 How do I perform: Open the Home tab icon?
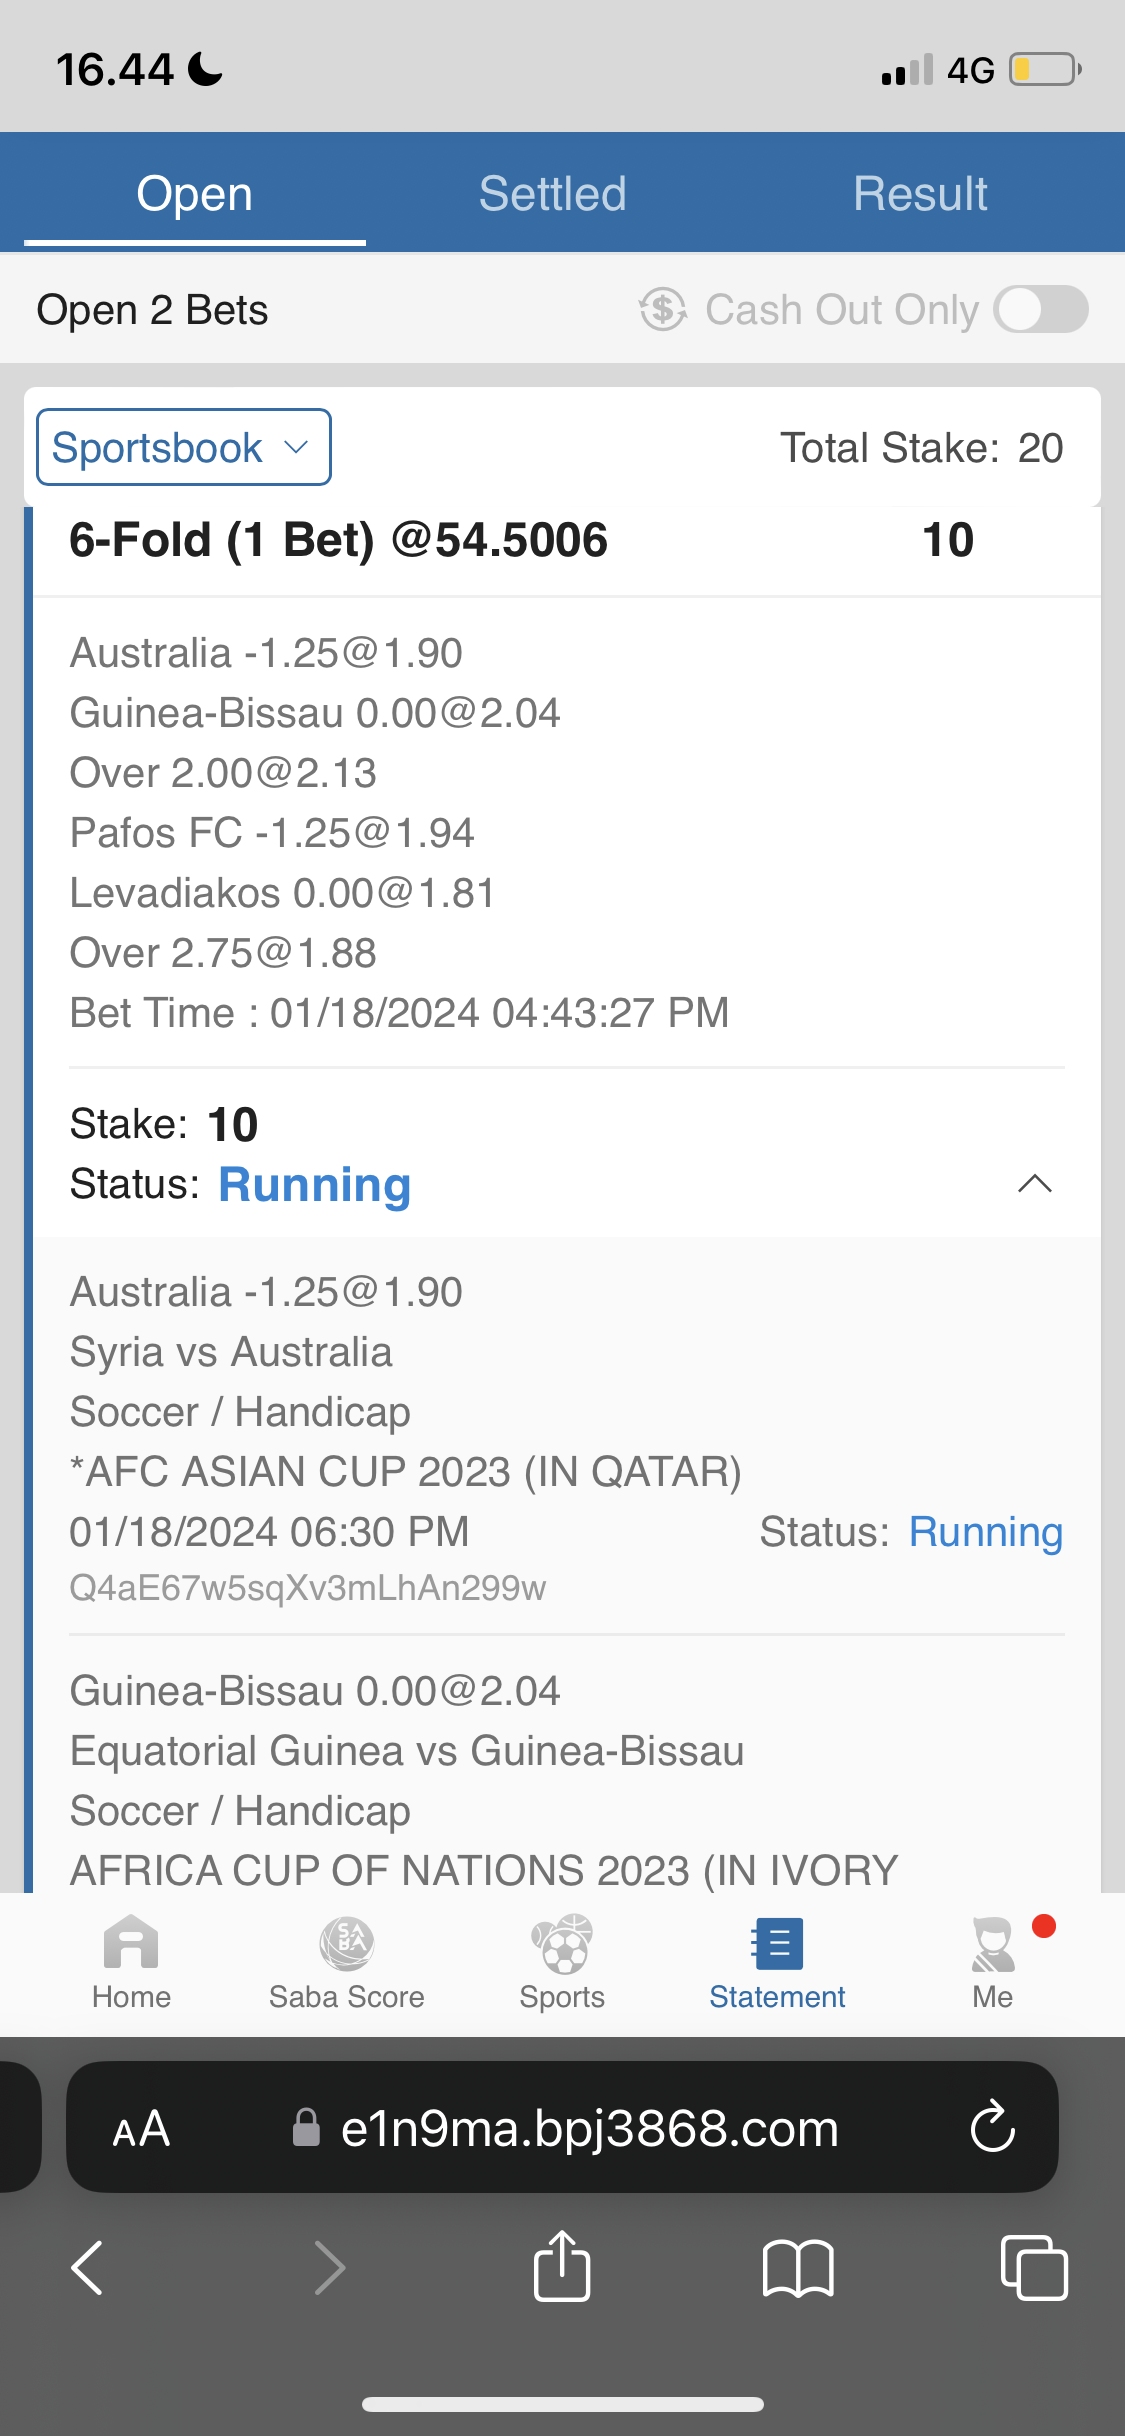tap(131, 1945)
